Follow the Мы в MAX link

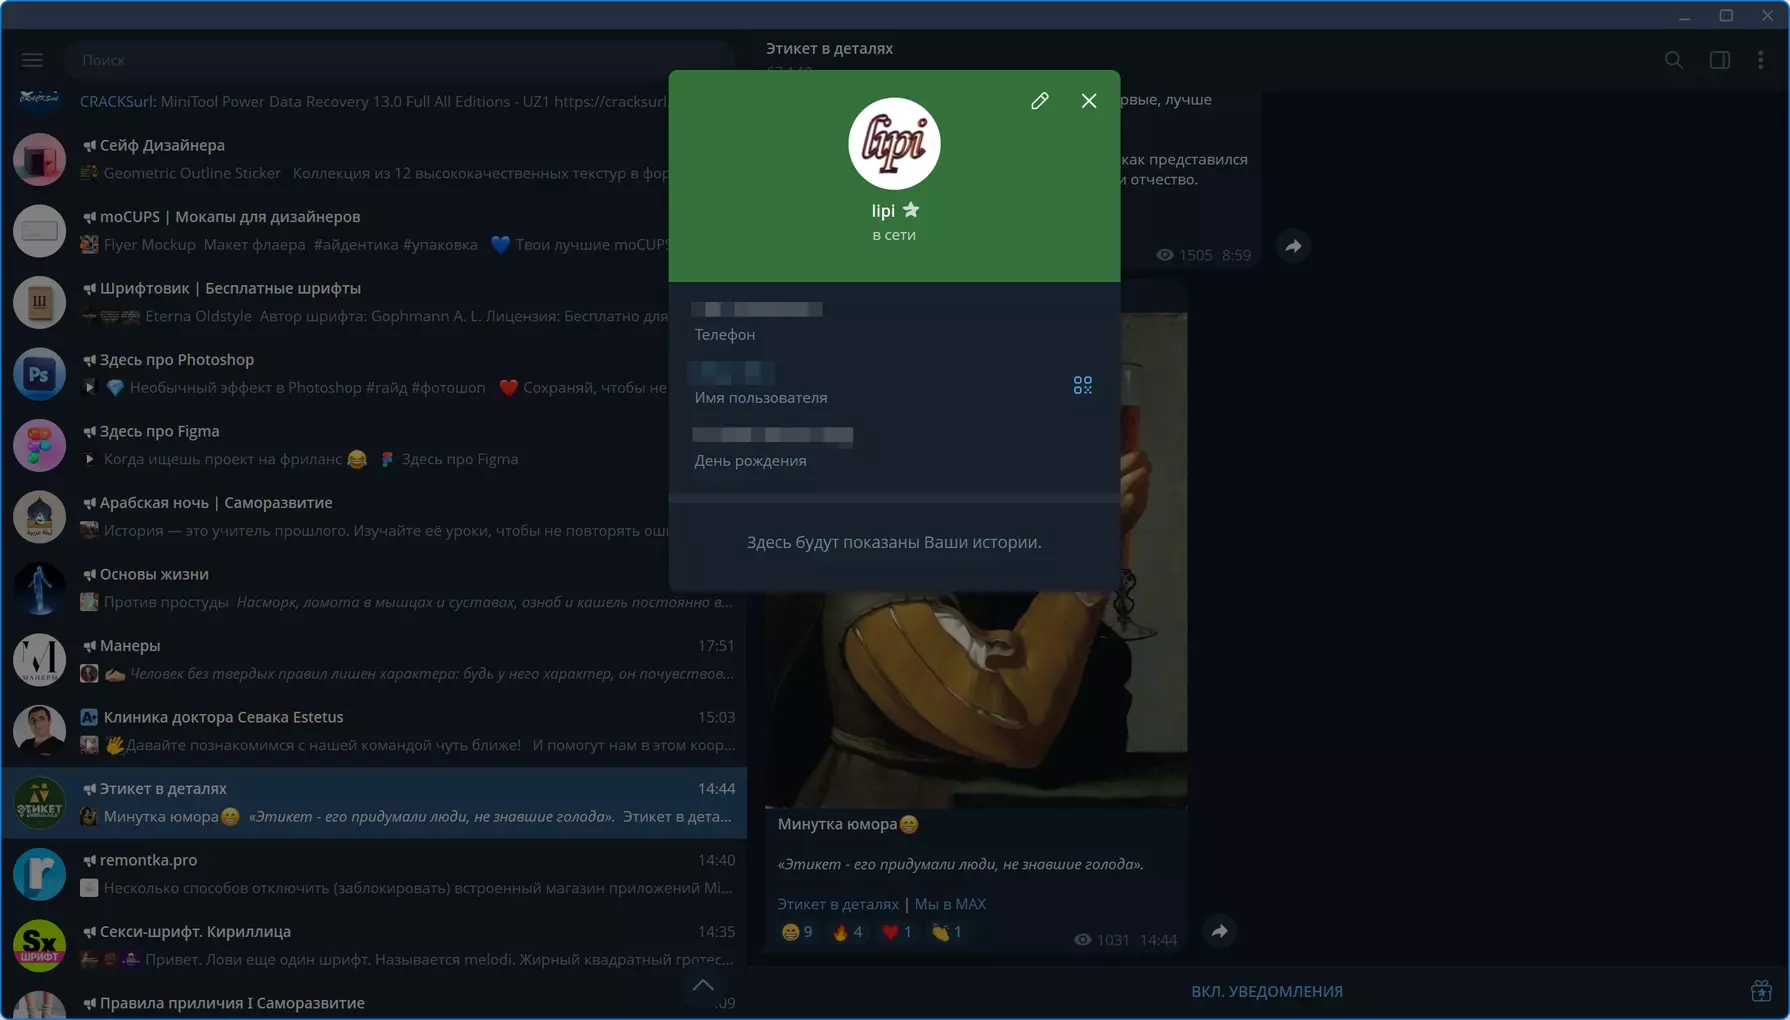(950, 904)
